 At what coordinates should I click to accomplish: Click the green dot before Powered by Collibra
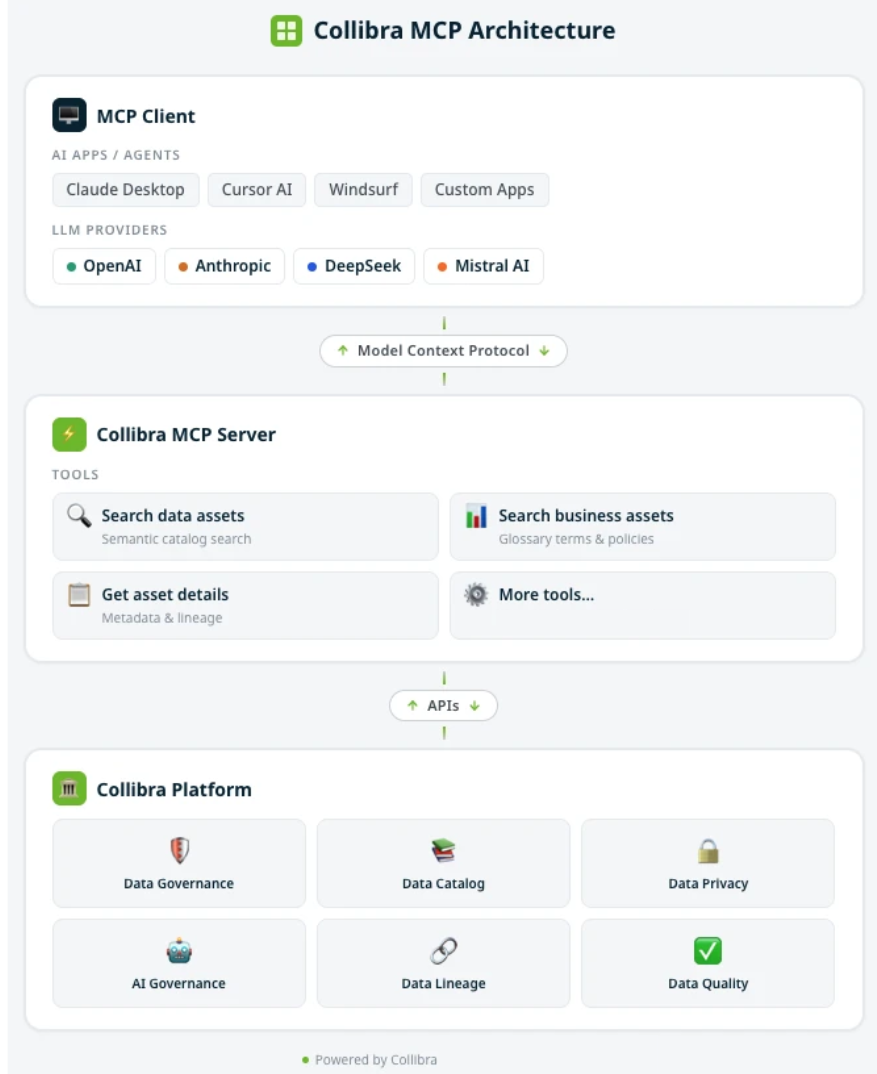pos(306,1060)
